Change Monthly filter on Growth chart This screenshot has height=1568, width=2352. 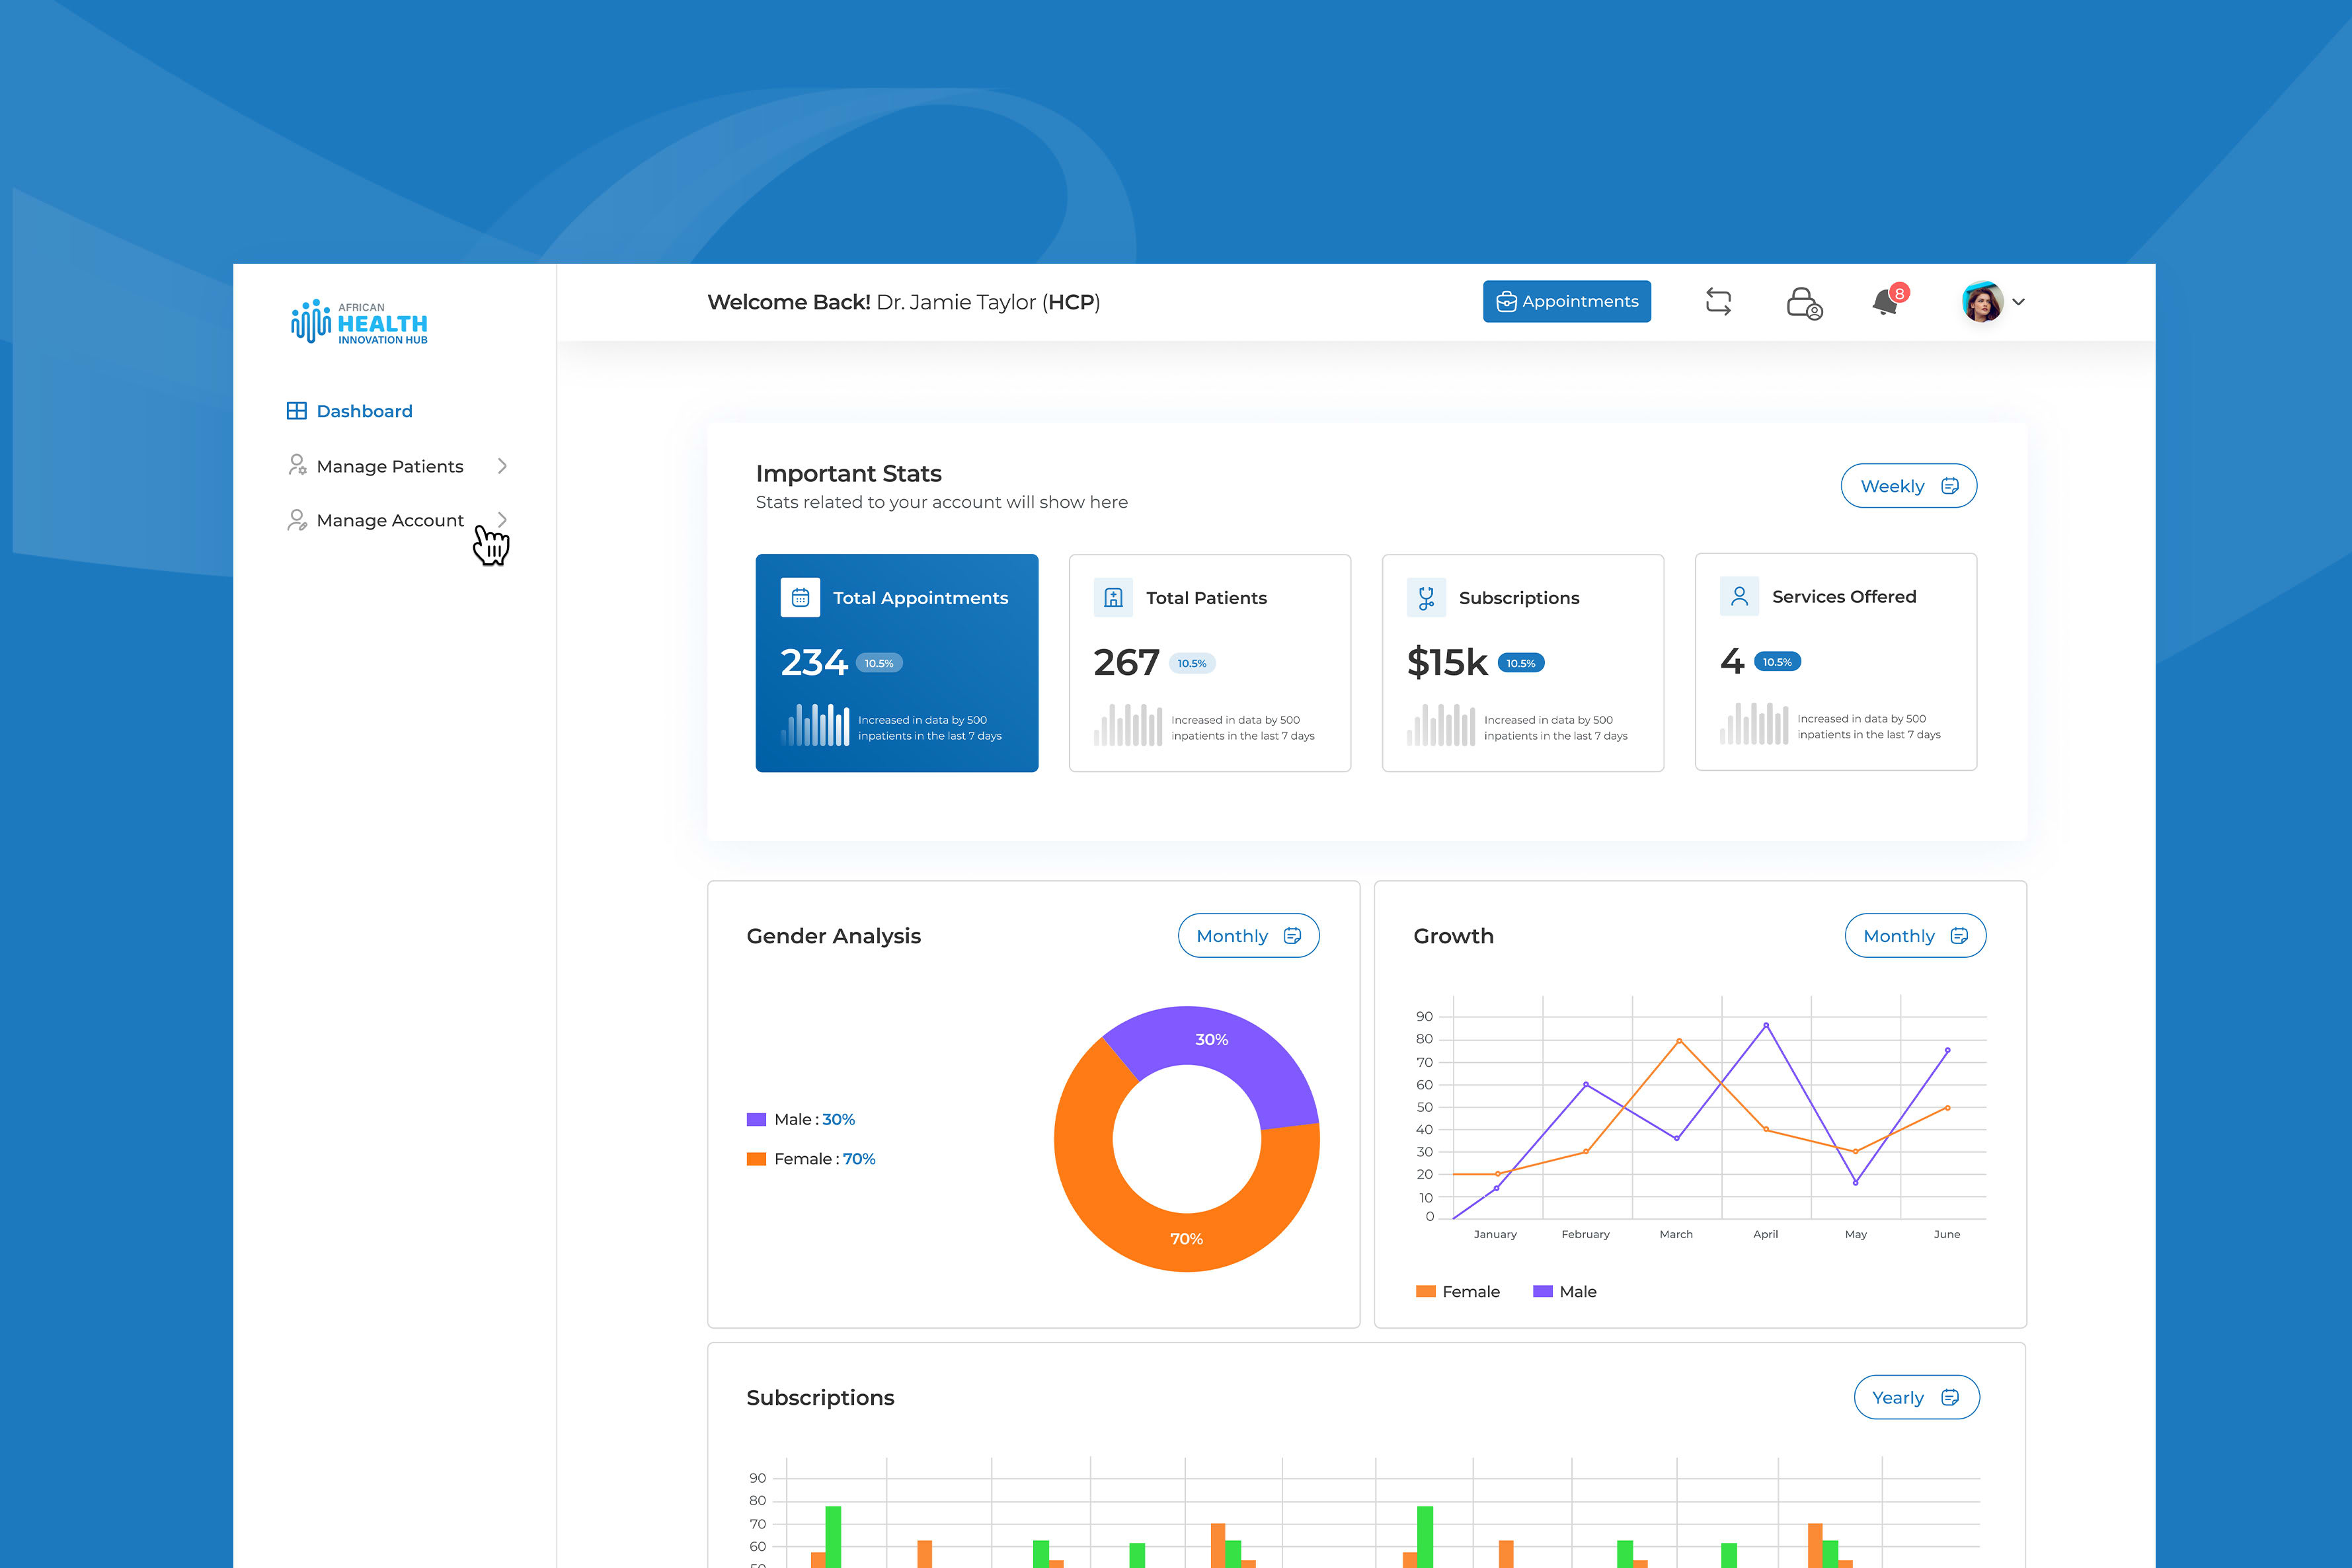[1914, 936]
